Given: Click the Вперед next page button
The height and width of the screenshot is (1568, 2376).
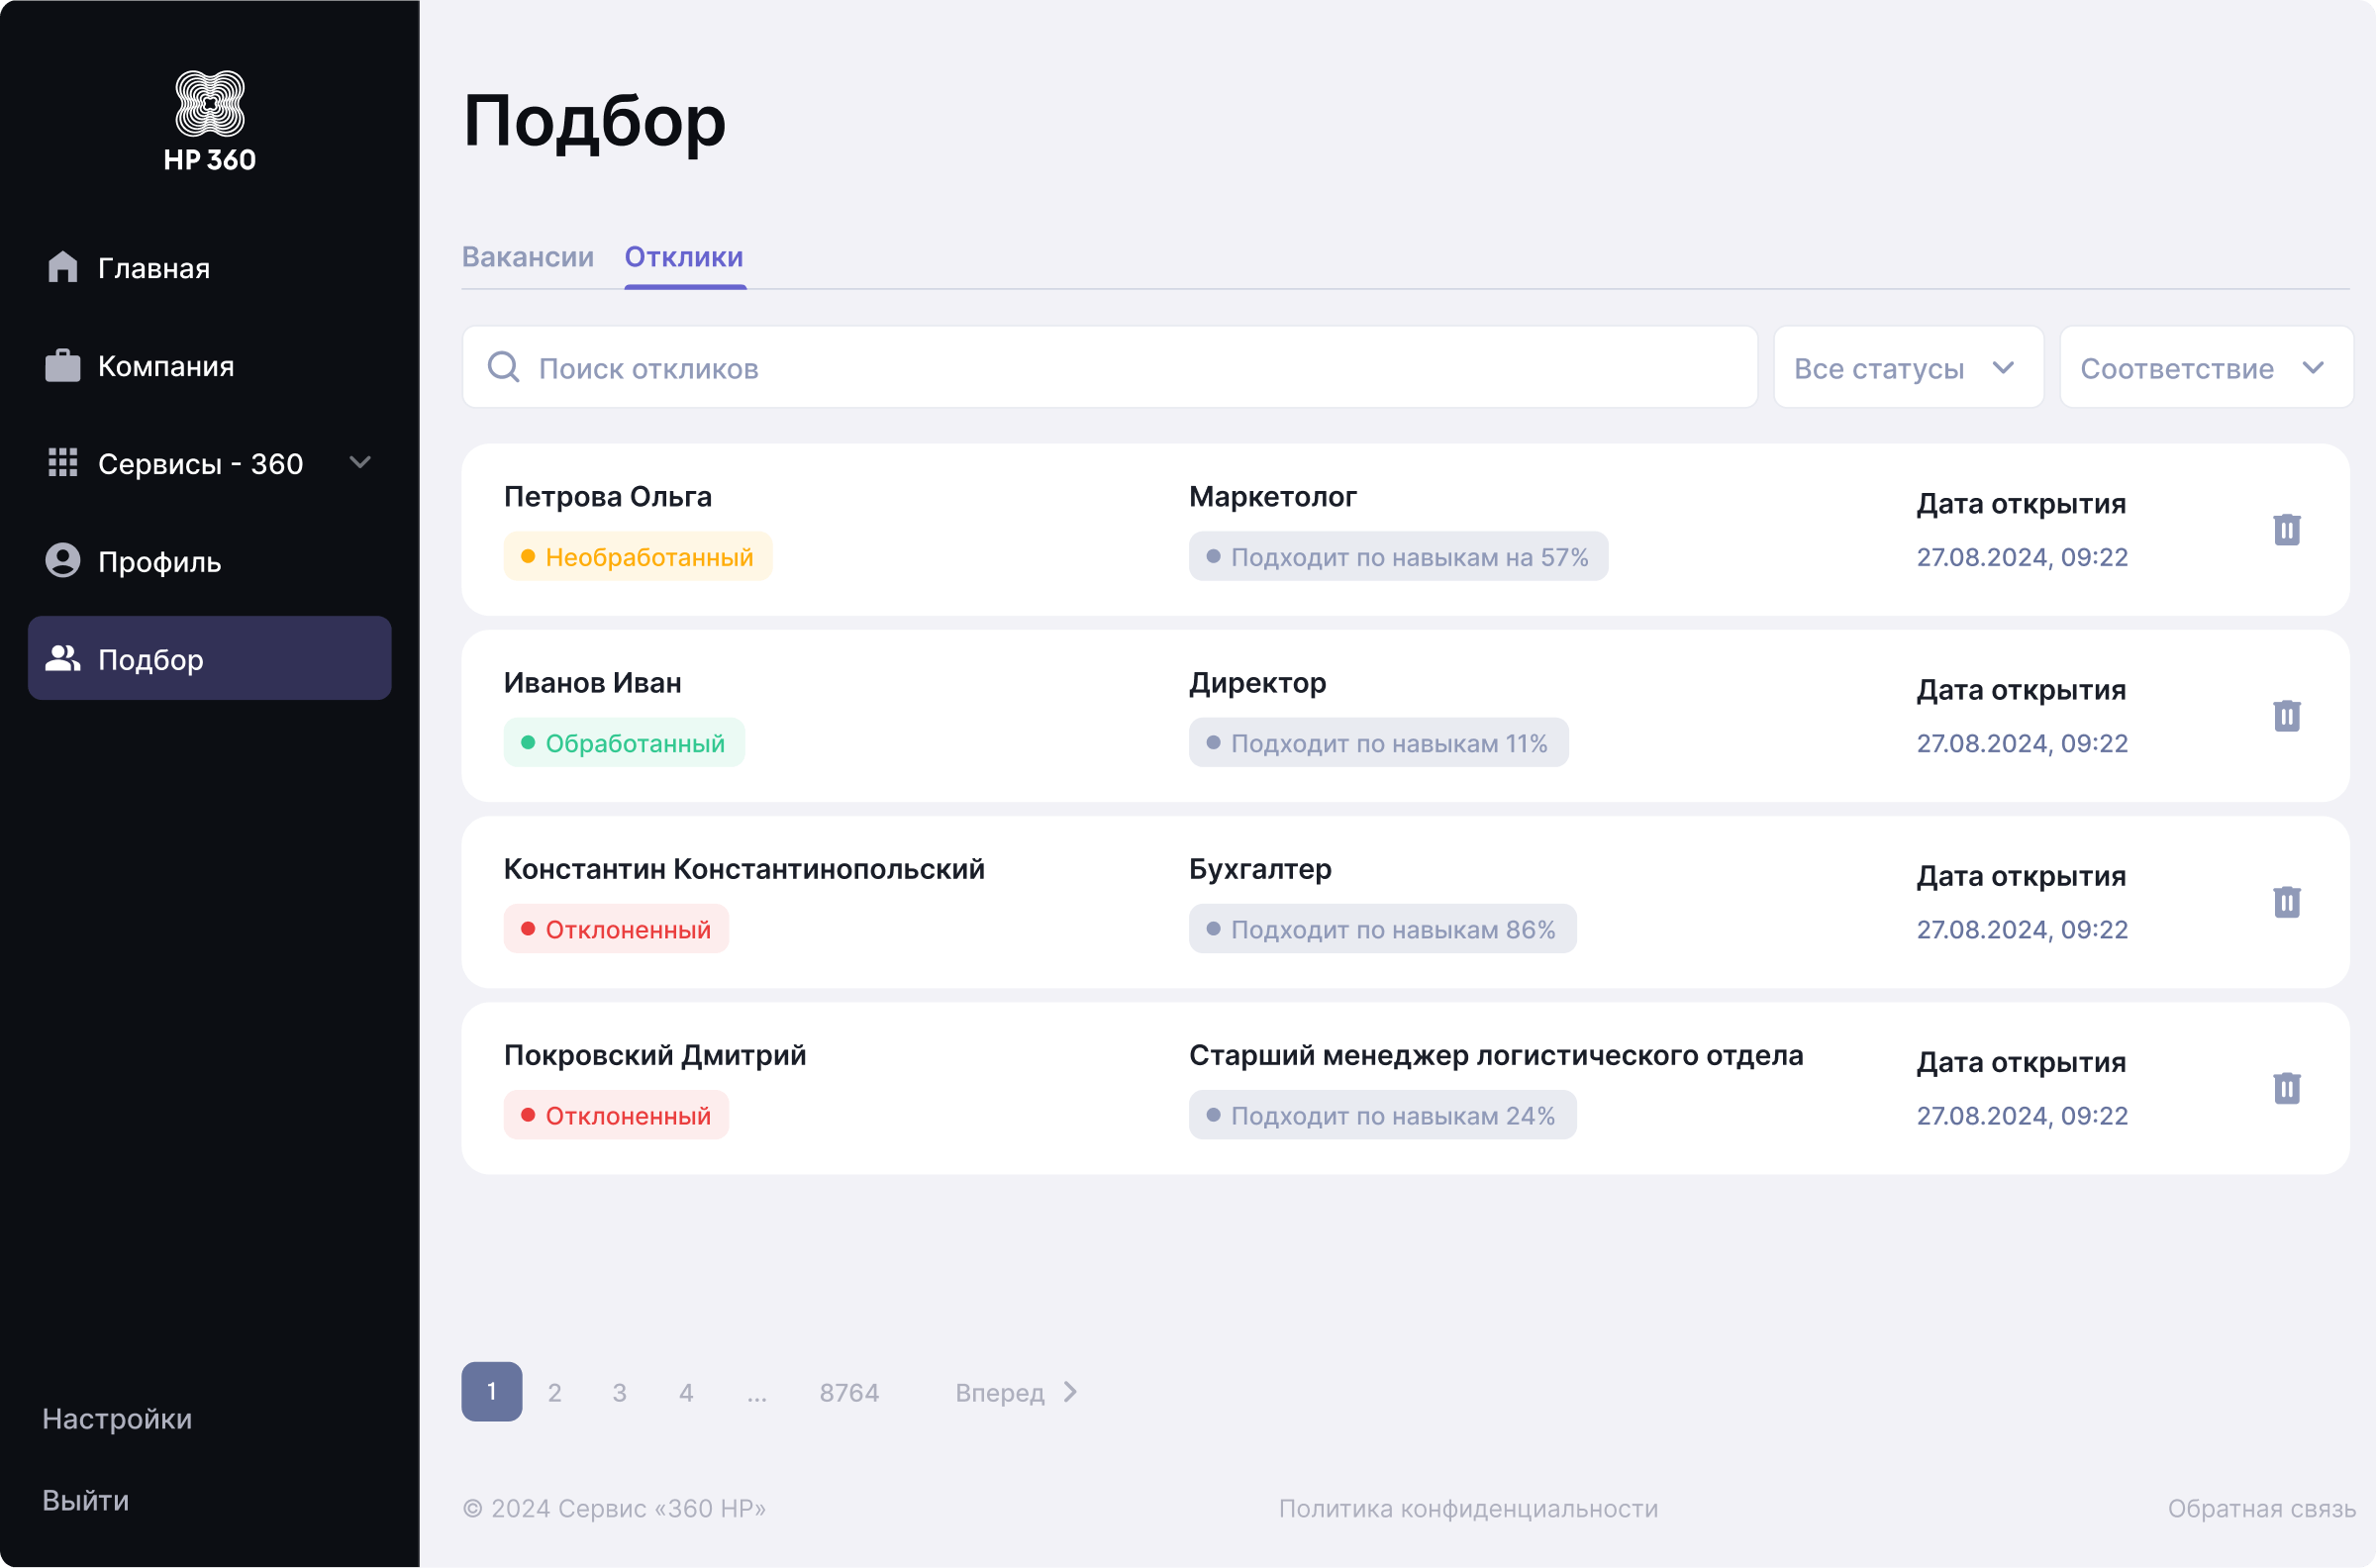Looking at the screenshot, I should [x=1016, y=1392].
